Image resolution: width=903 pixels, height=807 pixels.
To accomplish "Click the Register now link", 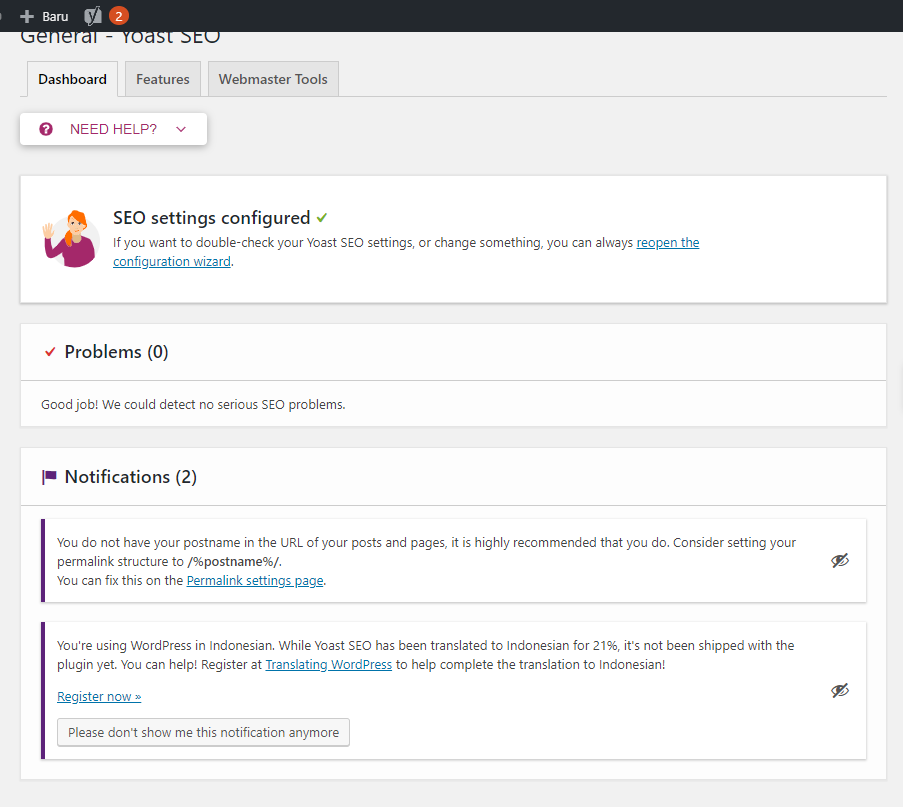I will [99, 697].
